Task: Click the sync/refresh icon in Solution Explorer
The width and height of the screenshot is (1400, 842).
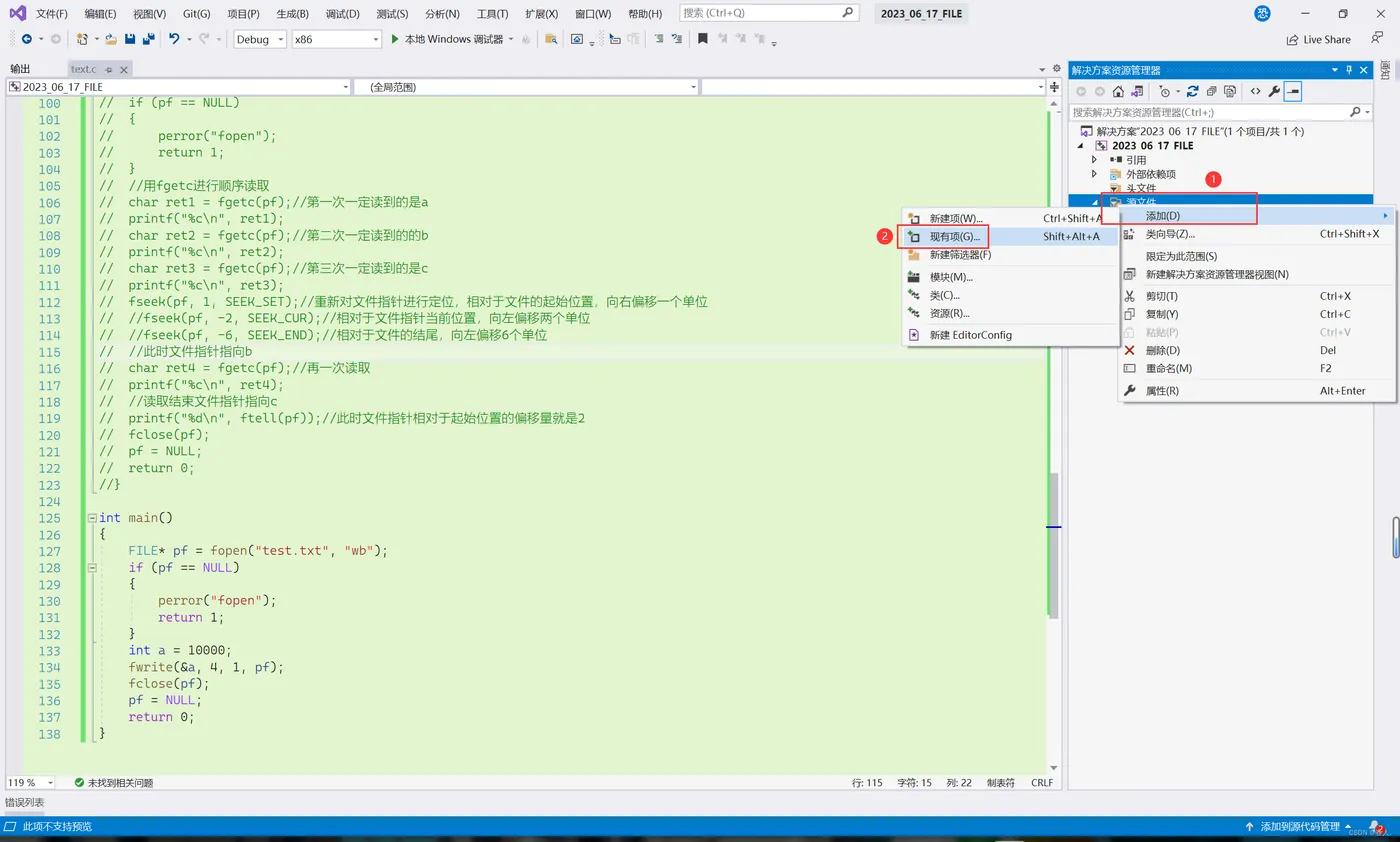Action: [1192, 91]
